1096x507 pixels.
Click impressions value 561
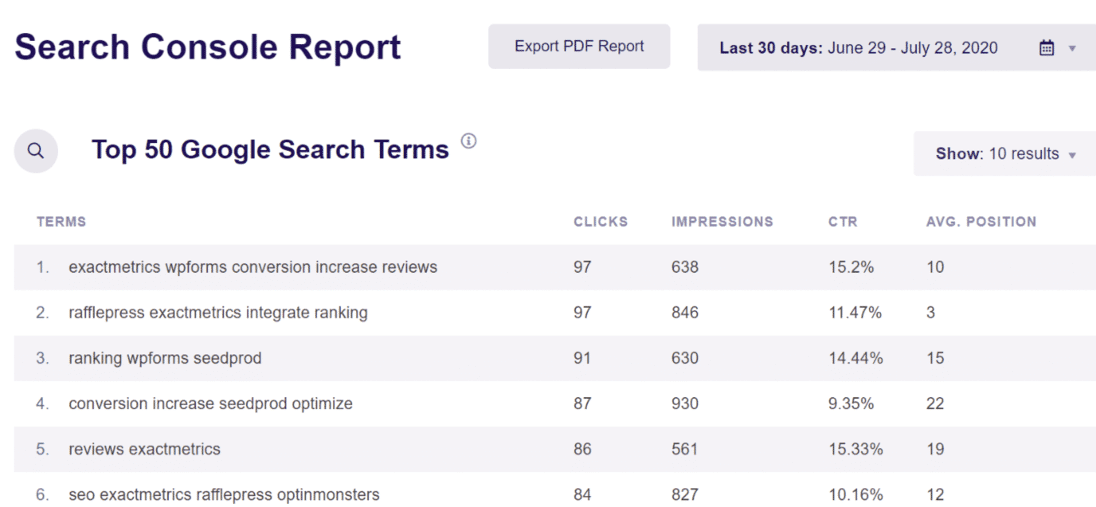(685, 449)
